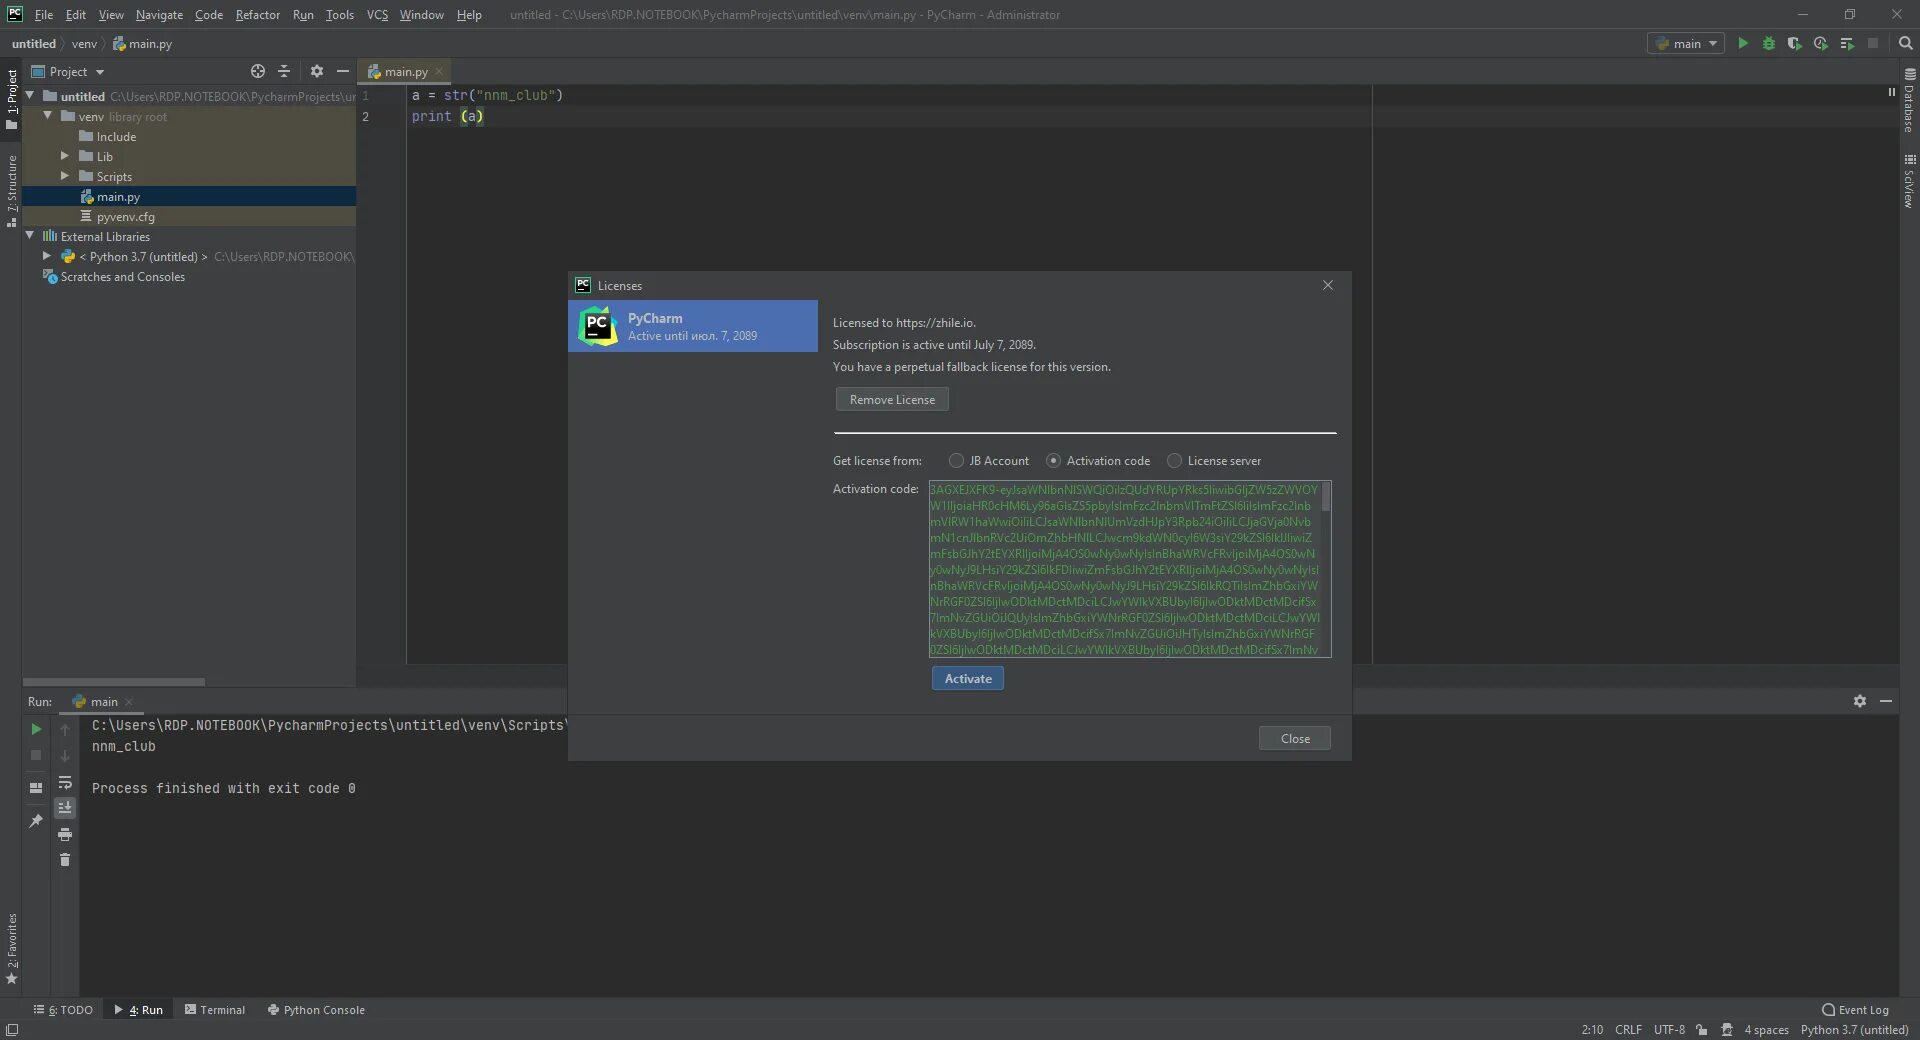Open the Tools menu
Screen dimensions: 1920x1040
coord(339,15)
